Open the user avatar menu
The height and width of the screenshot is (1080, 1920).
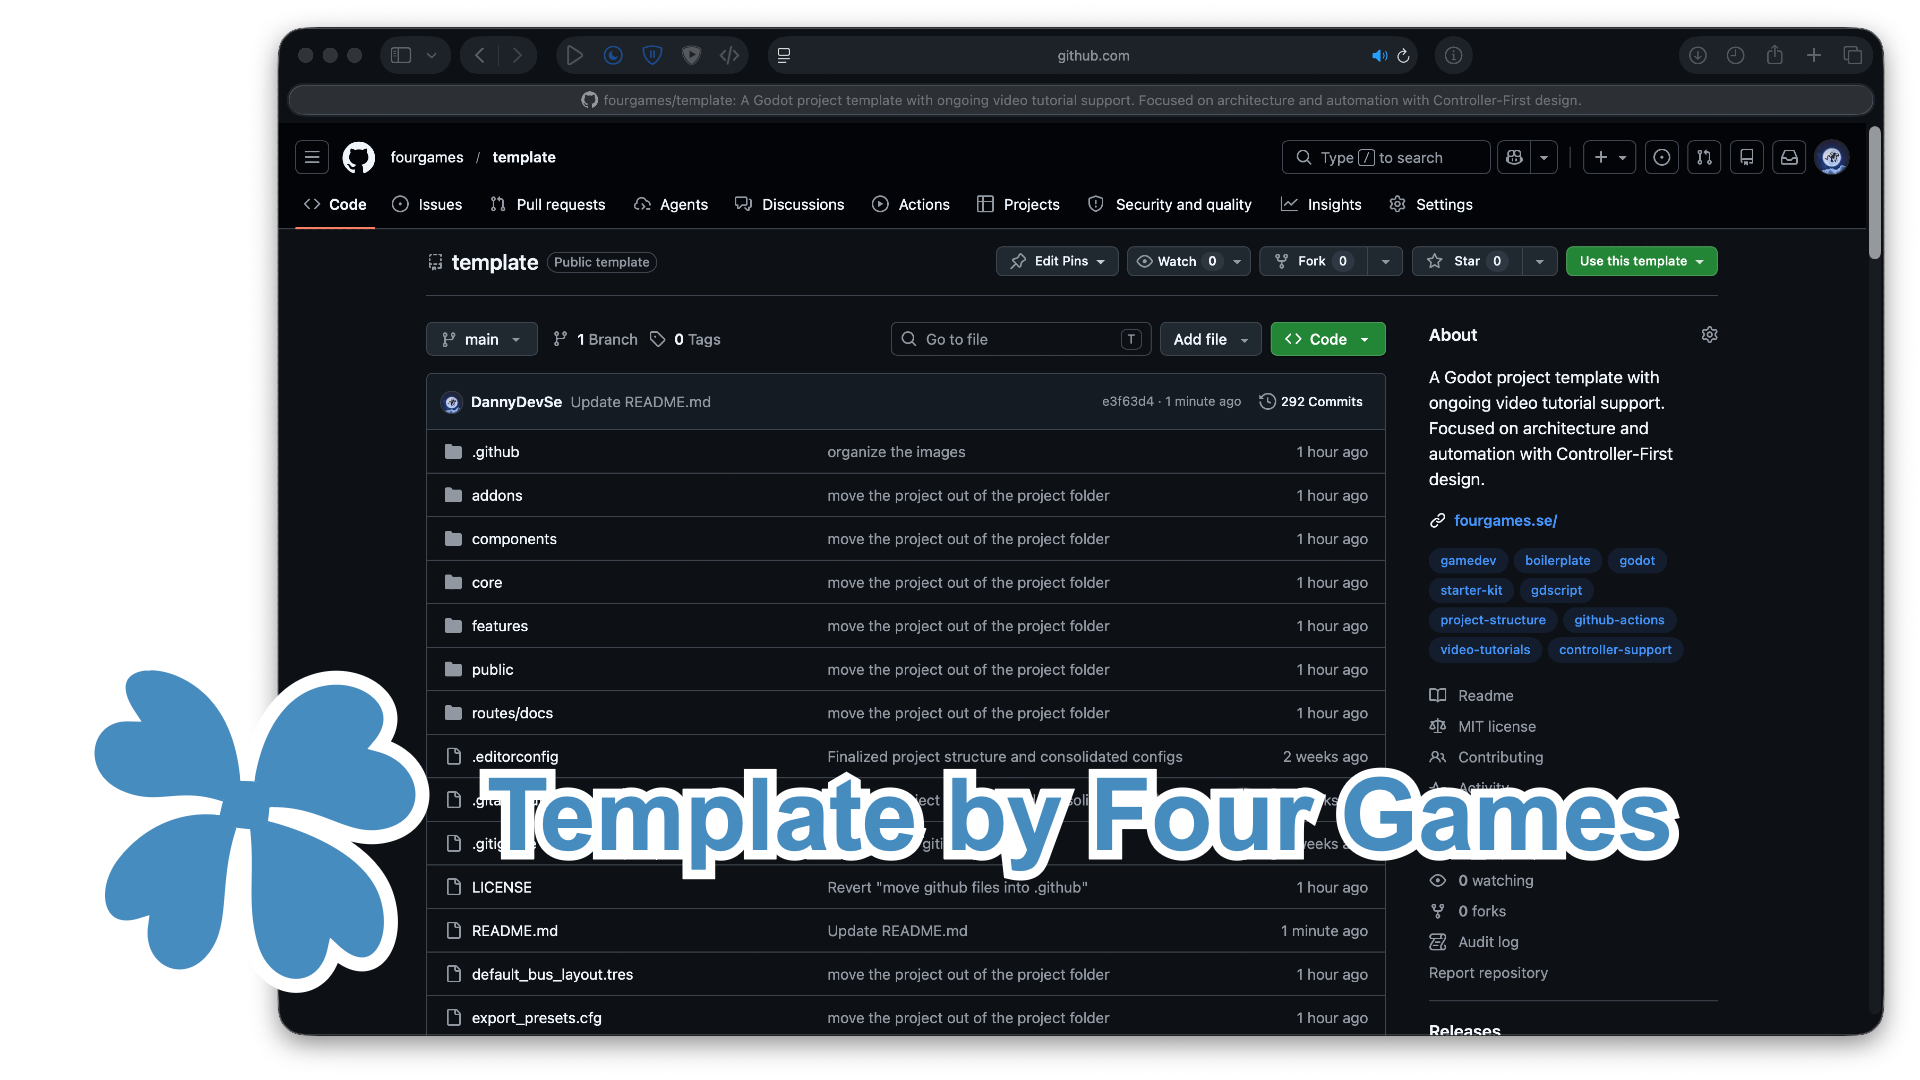(1832, 157)
